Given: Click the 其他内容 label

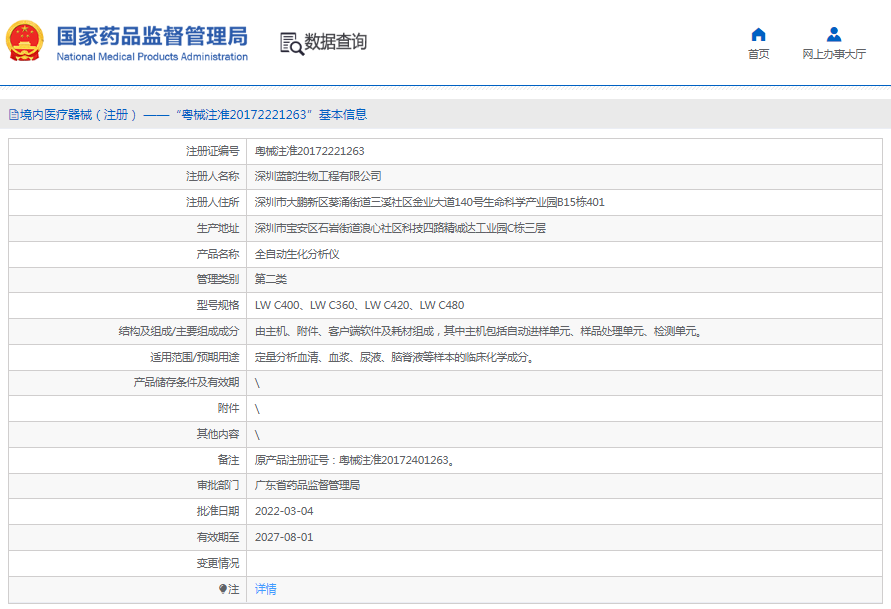Looking at the screenshot, I should (x=218, y=434).
